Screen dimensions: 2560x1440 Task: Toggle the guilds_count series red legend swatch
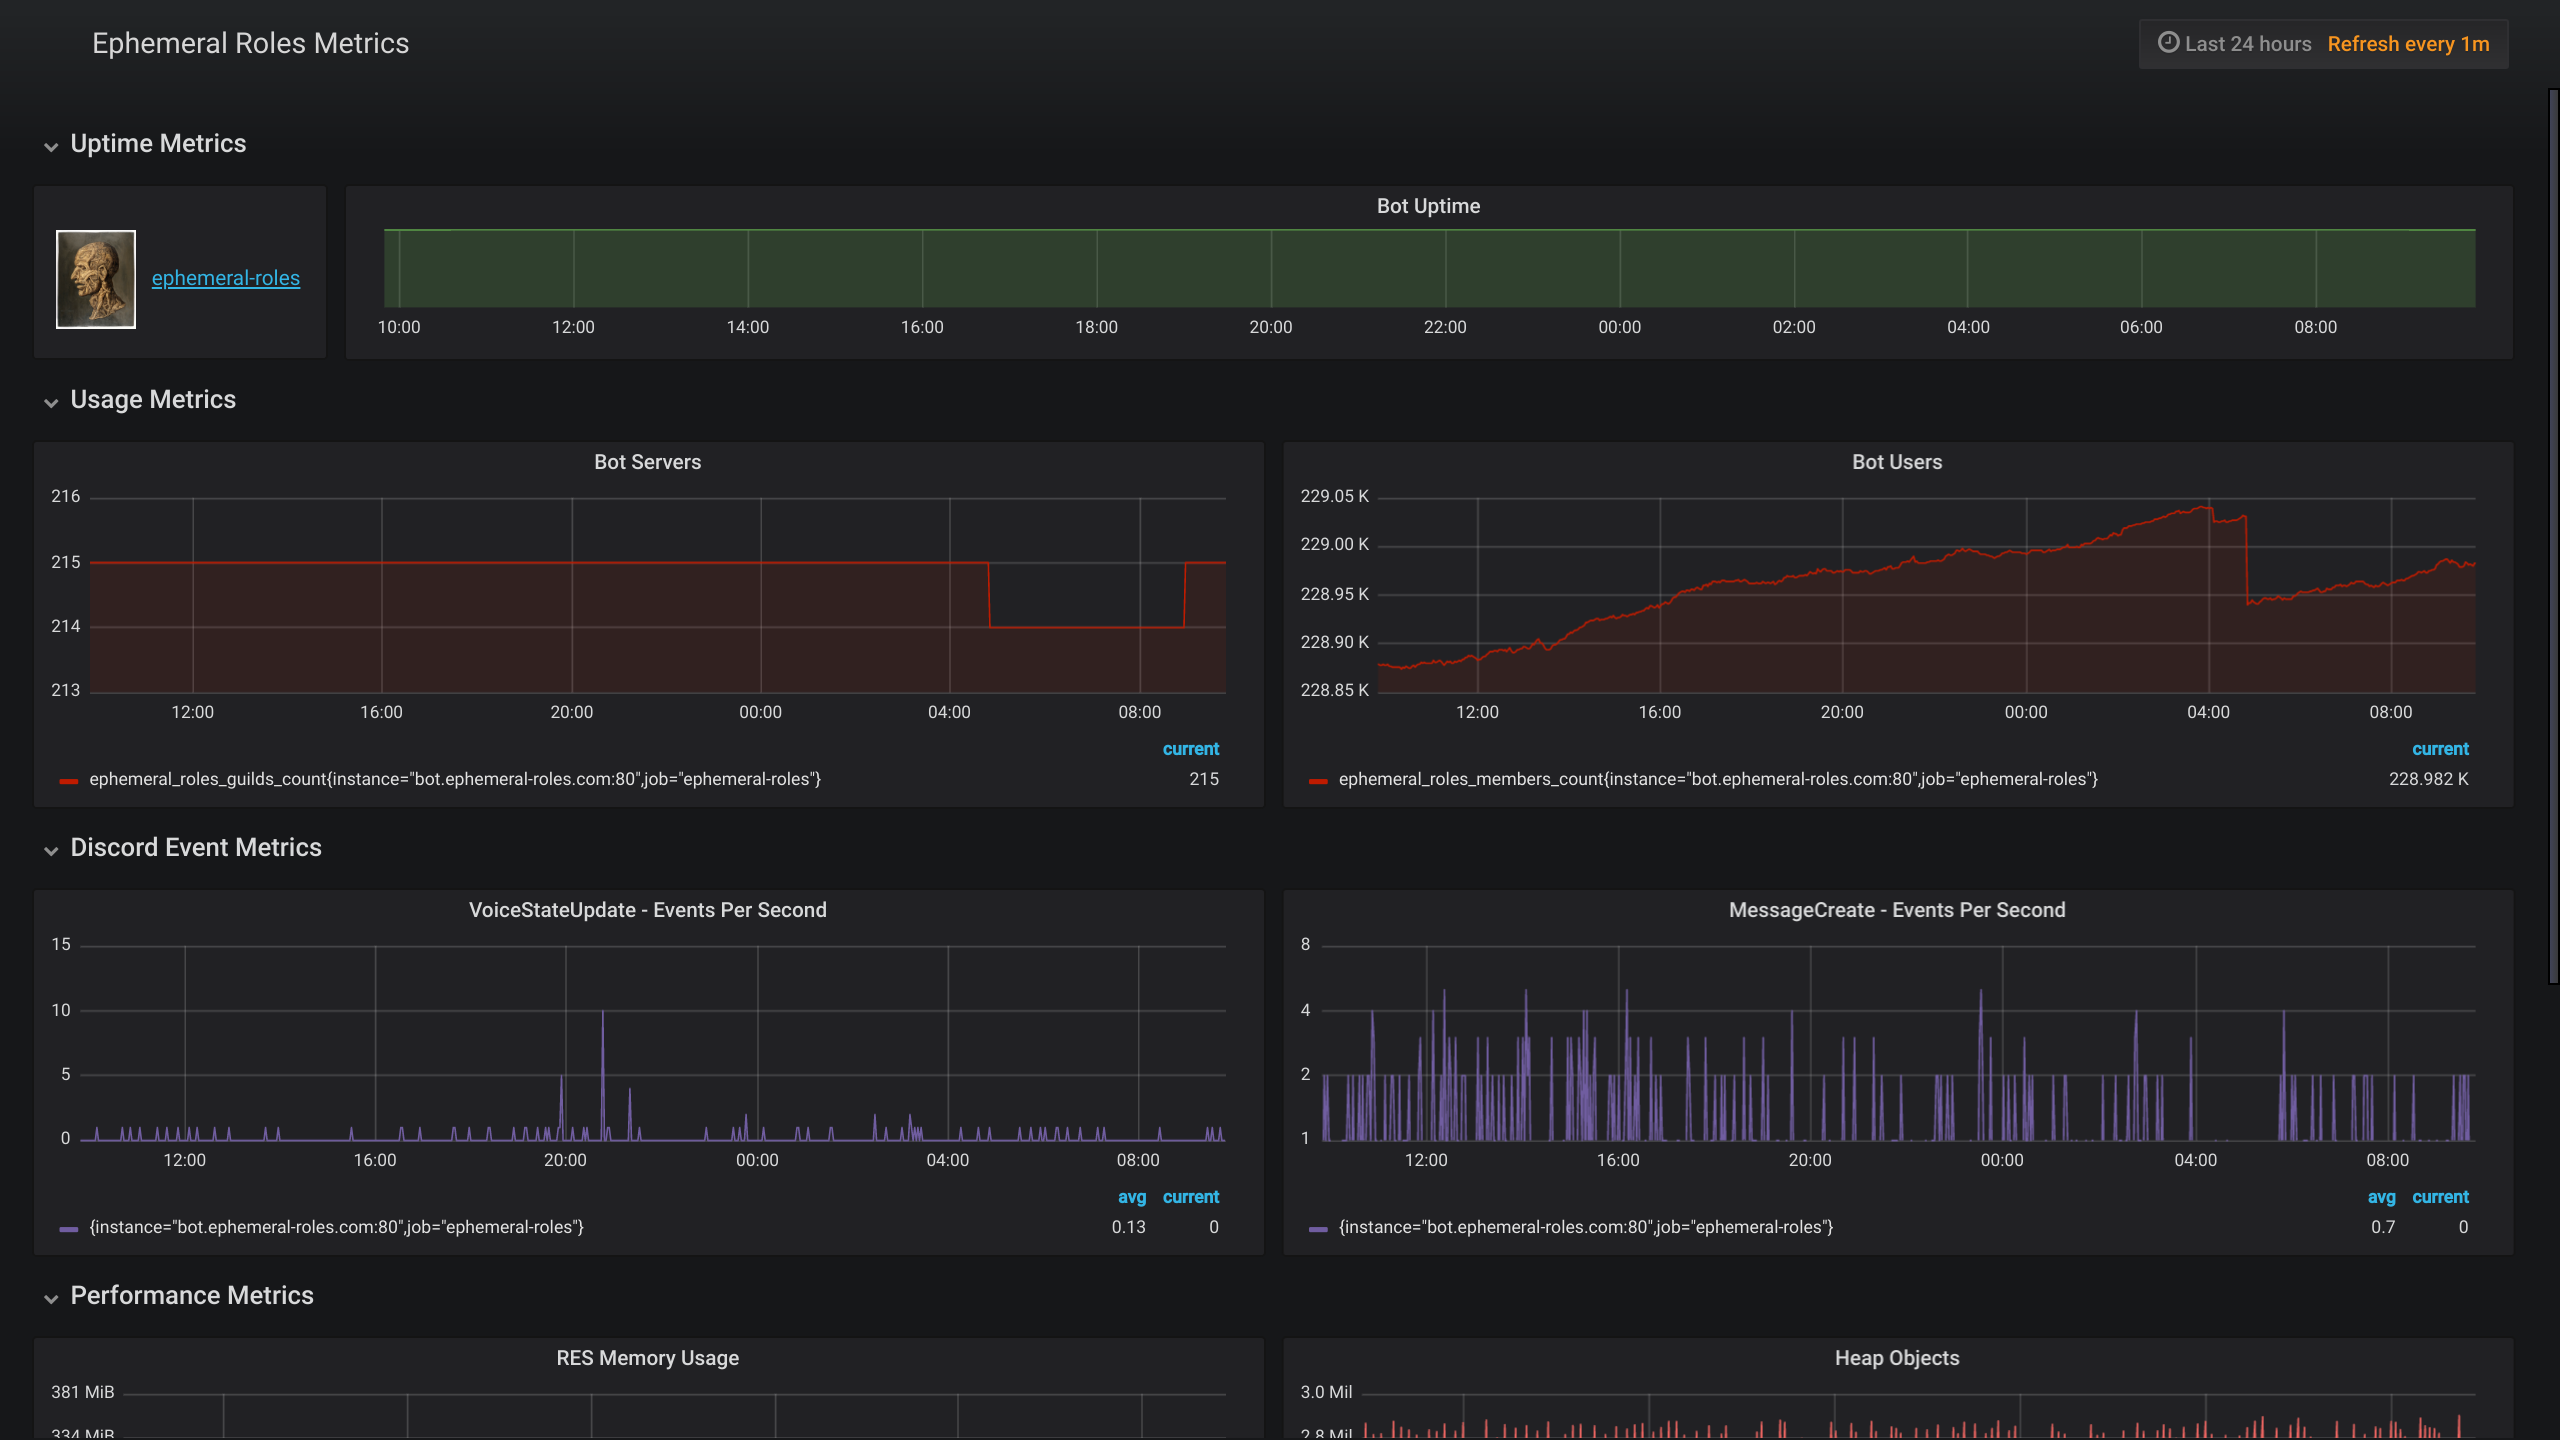(68, 780)
